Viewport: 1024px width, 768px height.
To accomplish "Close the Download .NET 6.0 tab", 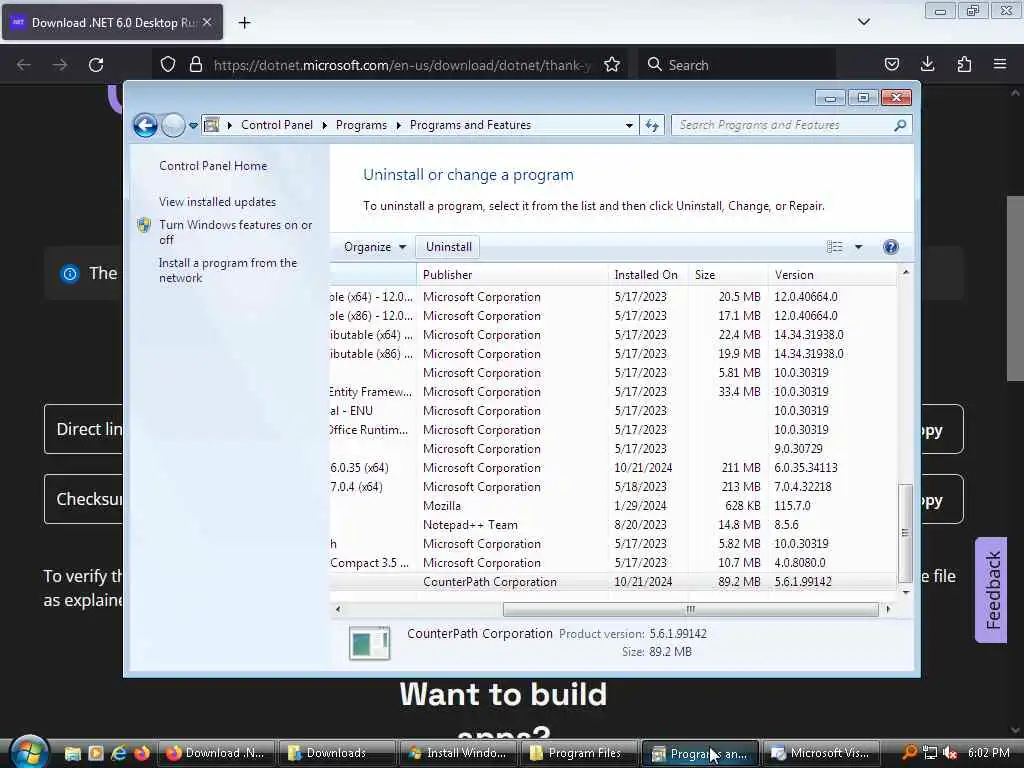I will click(x=207, y=23).
